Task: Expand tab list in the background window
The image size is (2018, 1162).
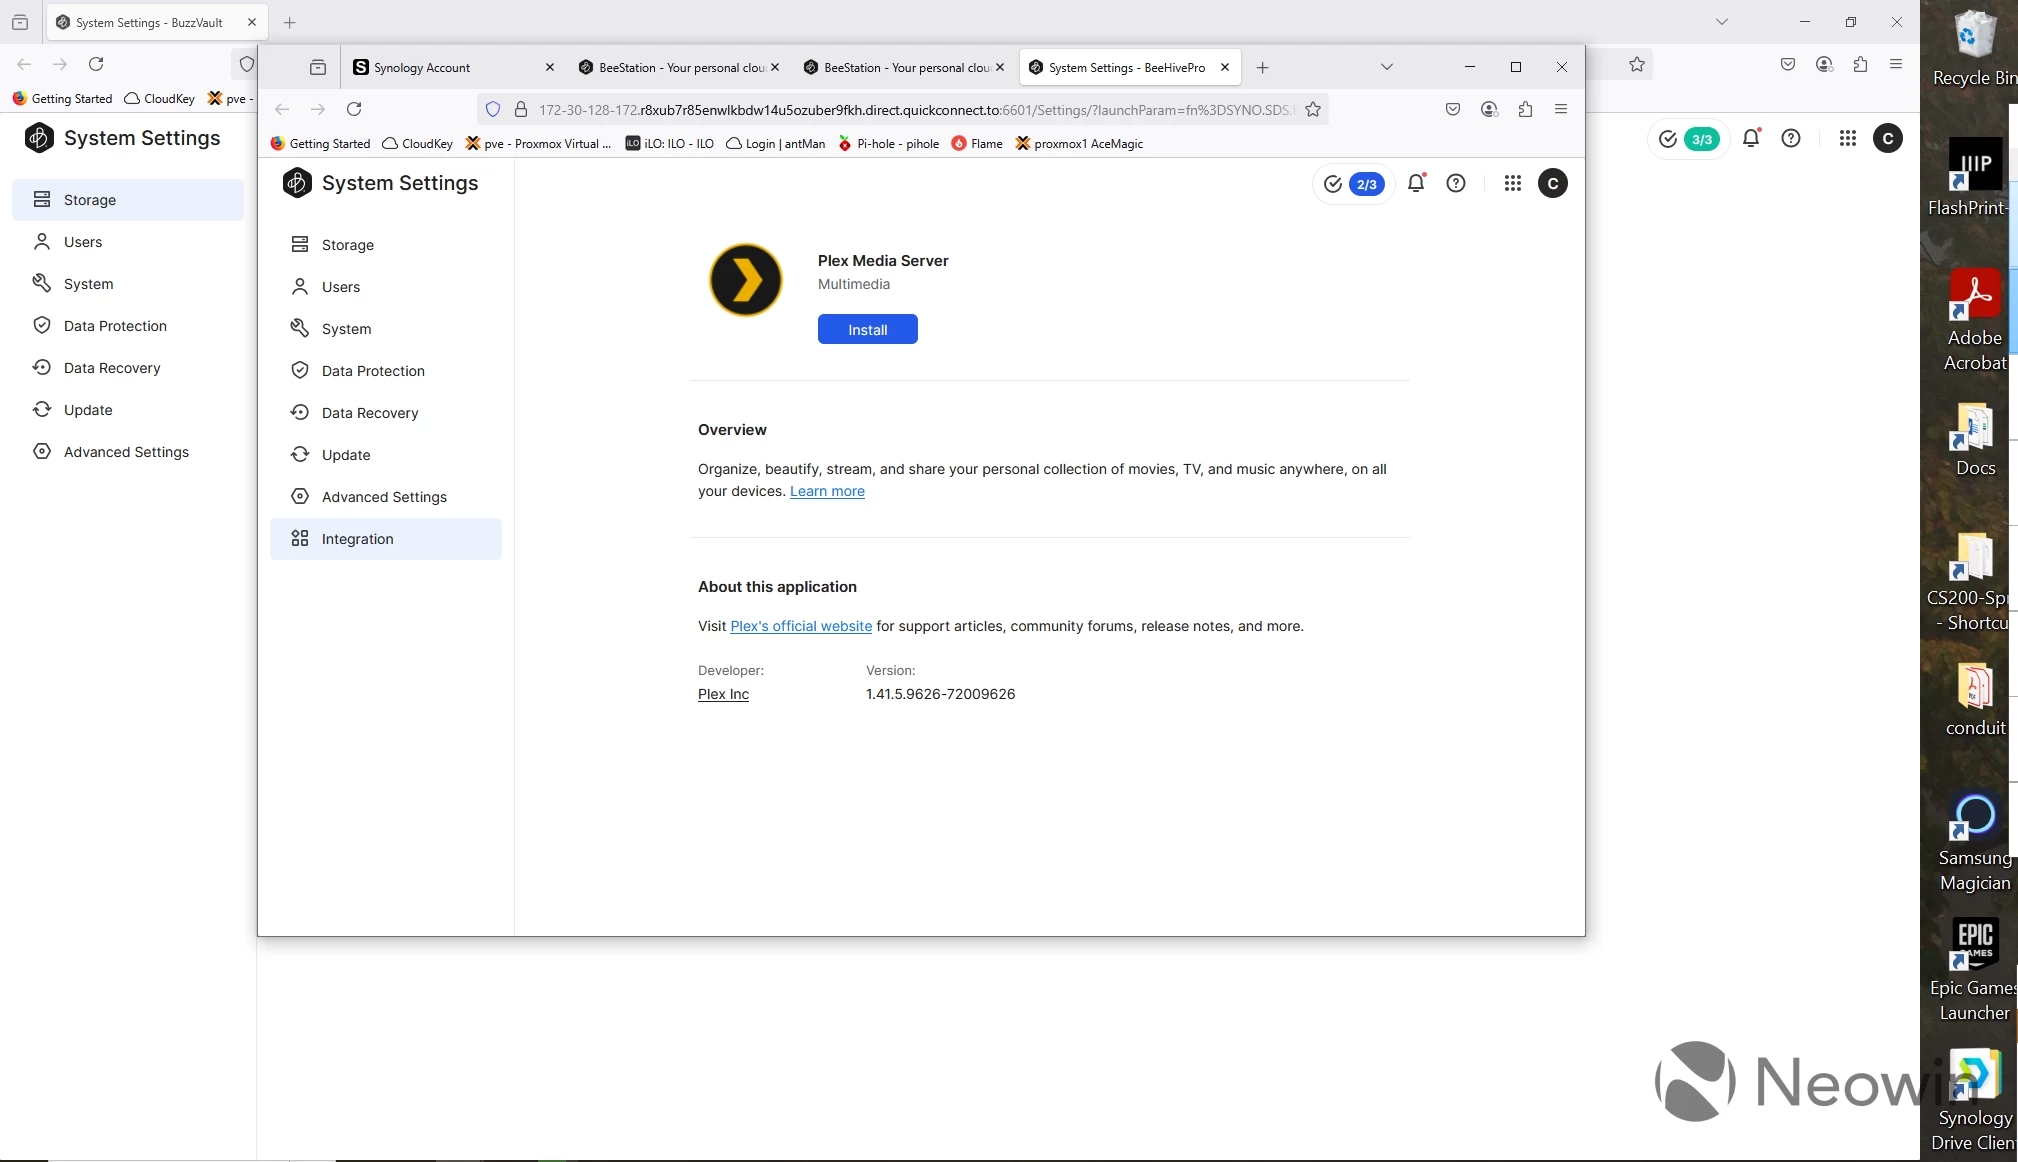Action: [1722, 22]
